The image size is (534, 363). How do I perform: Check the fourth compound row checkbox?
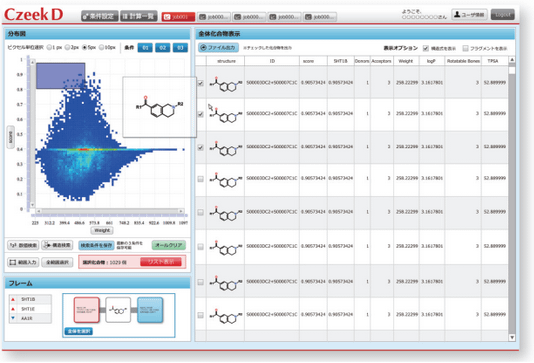tap(201, 179)
